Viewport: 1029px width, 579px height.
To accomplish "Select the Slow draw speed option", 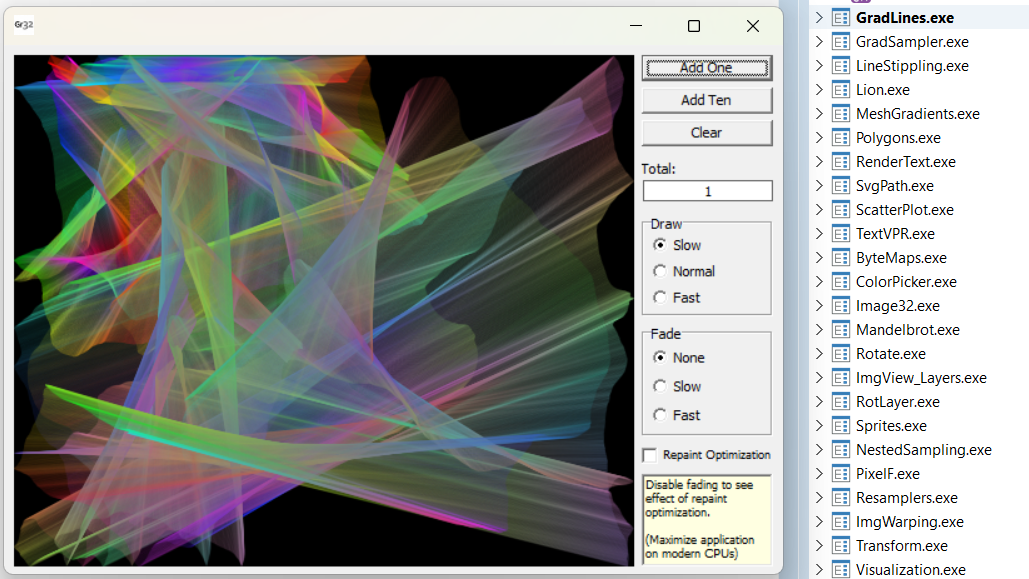I will tap(660, 245).
